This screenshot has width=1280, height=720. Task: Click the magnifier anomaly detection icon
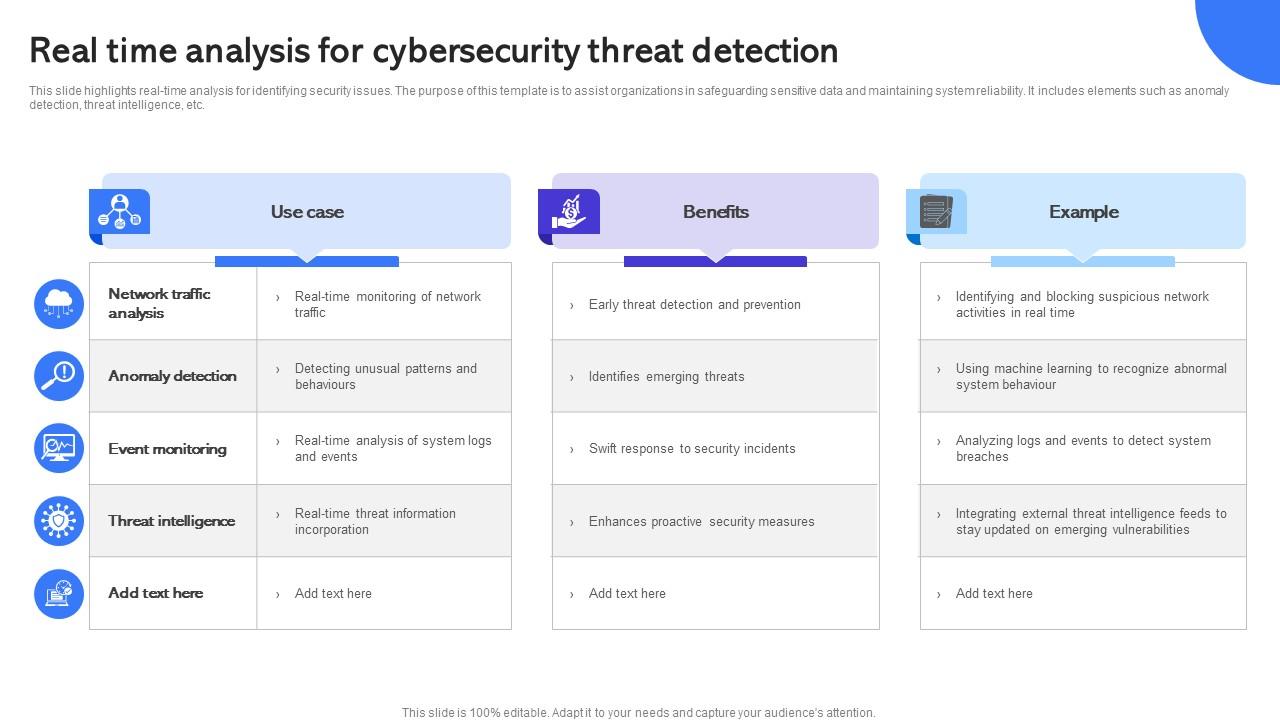click(x=59, y=376)
